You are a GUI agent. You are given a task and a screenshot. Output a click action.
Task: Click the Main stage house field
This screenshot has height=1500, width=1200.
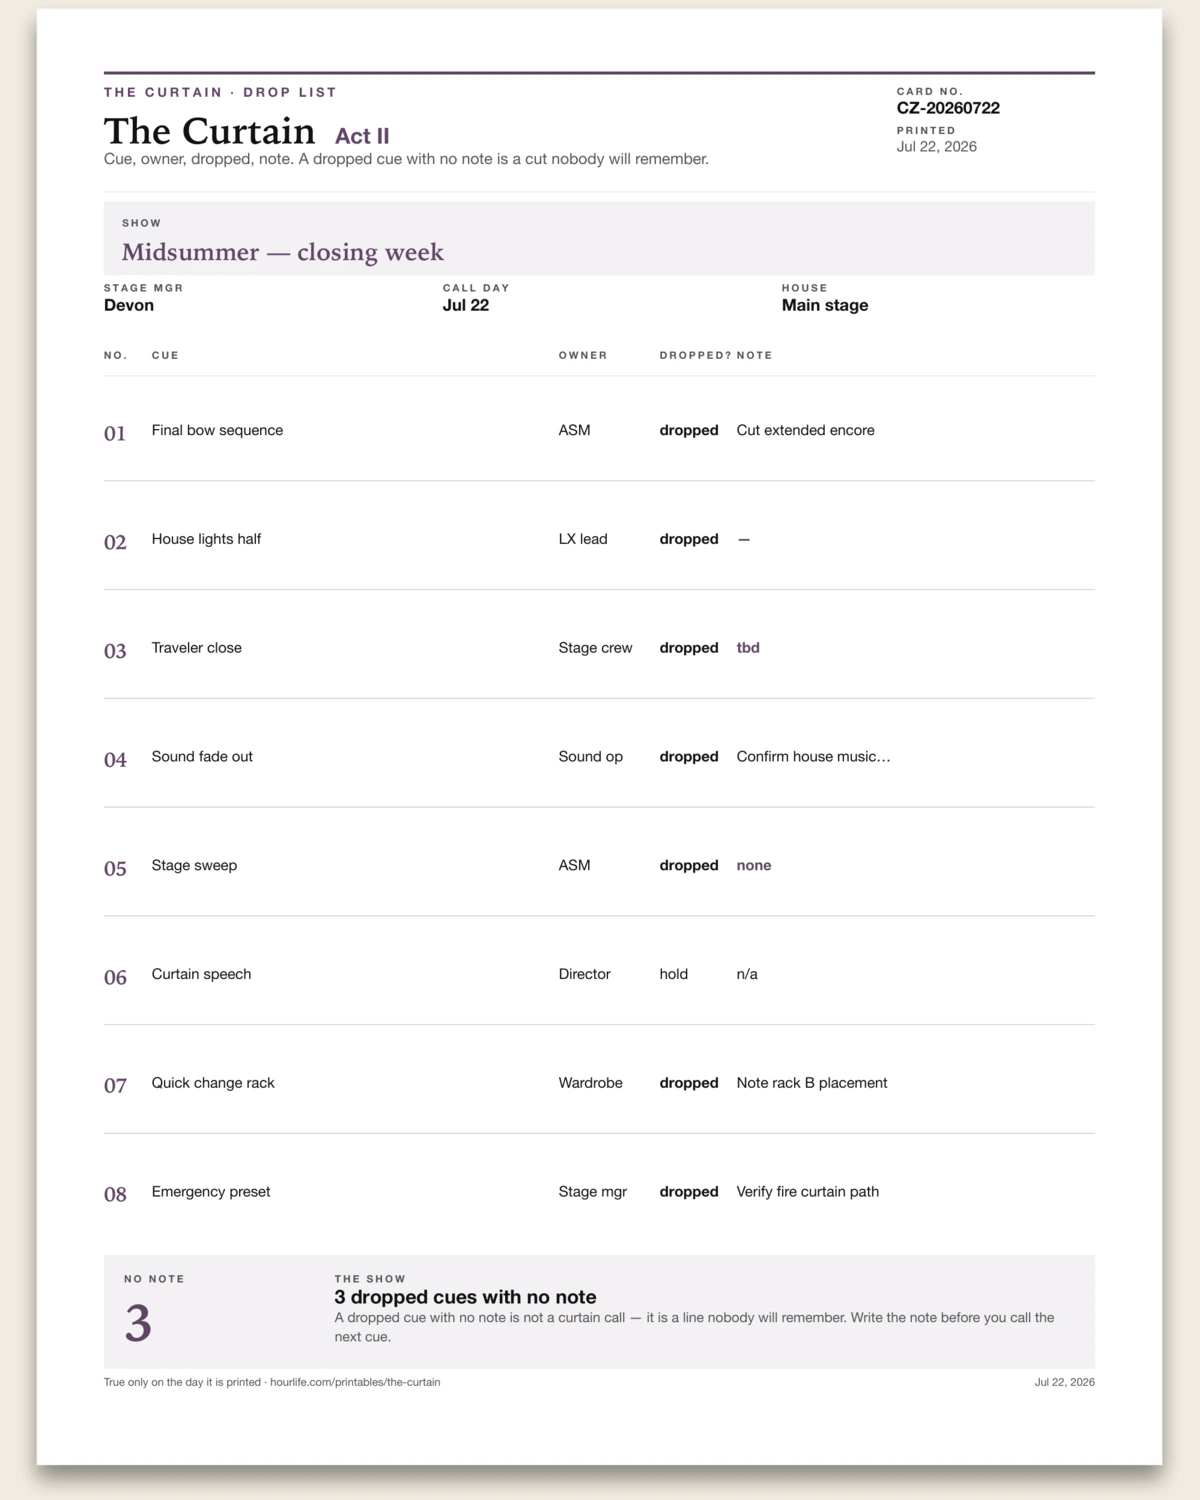[x=825, y=305]
